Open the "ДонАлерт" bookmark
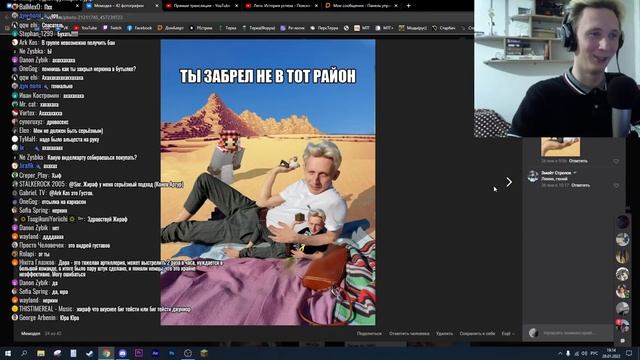The height and width of the screenshot is (360, 640). click(171, 28)
